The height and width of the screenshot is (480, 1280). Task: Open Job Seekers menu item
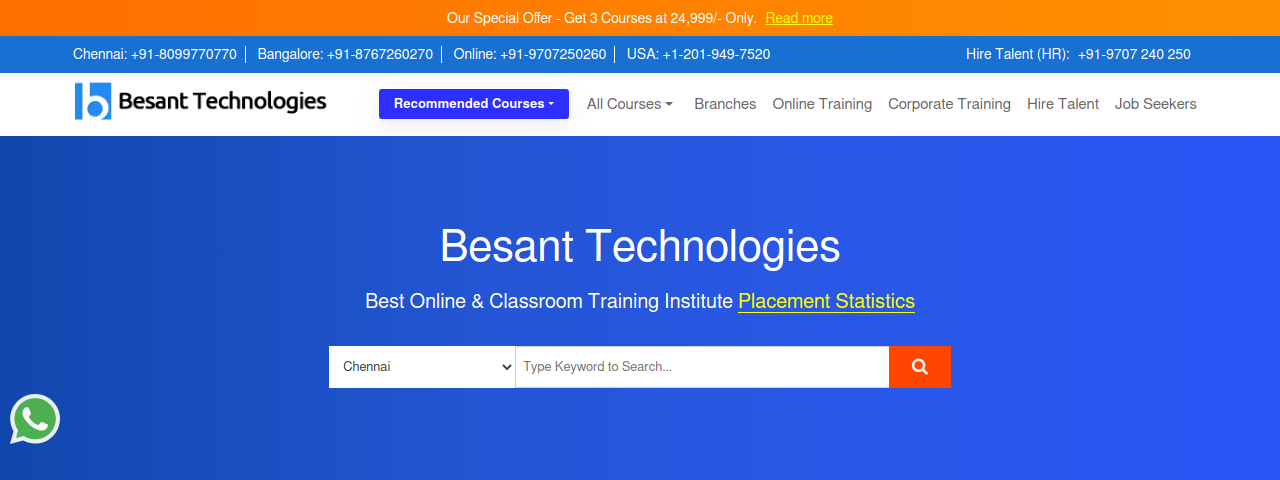coord(1156,104)
